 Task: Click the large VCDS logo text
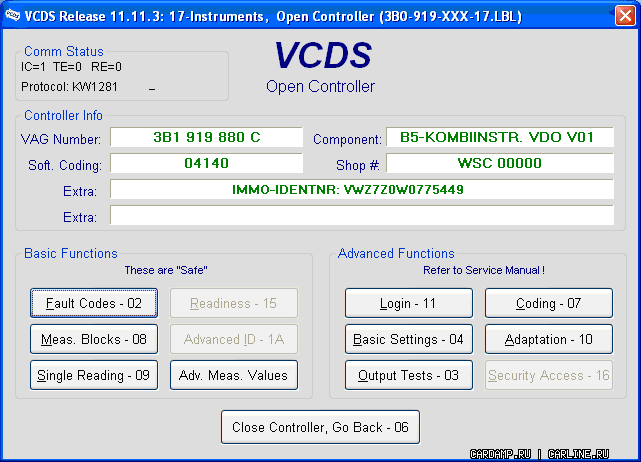click(323, 55)
